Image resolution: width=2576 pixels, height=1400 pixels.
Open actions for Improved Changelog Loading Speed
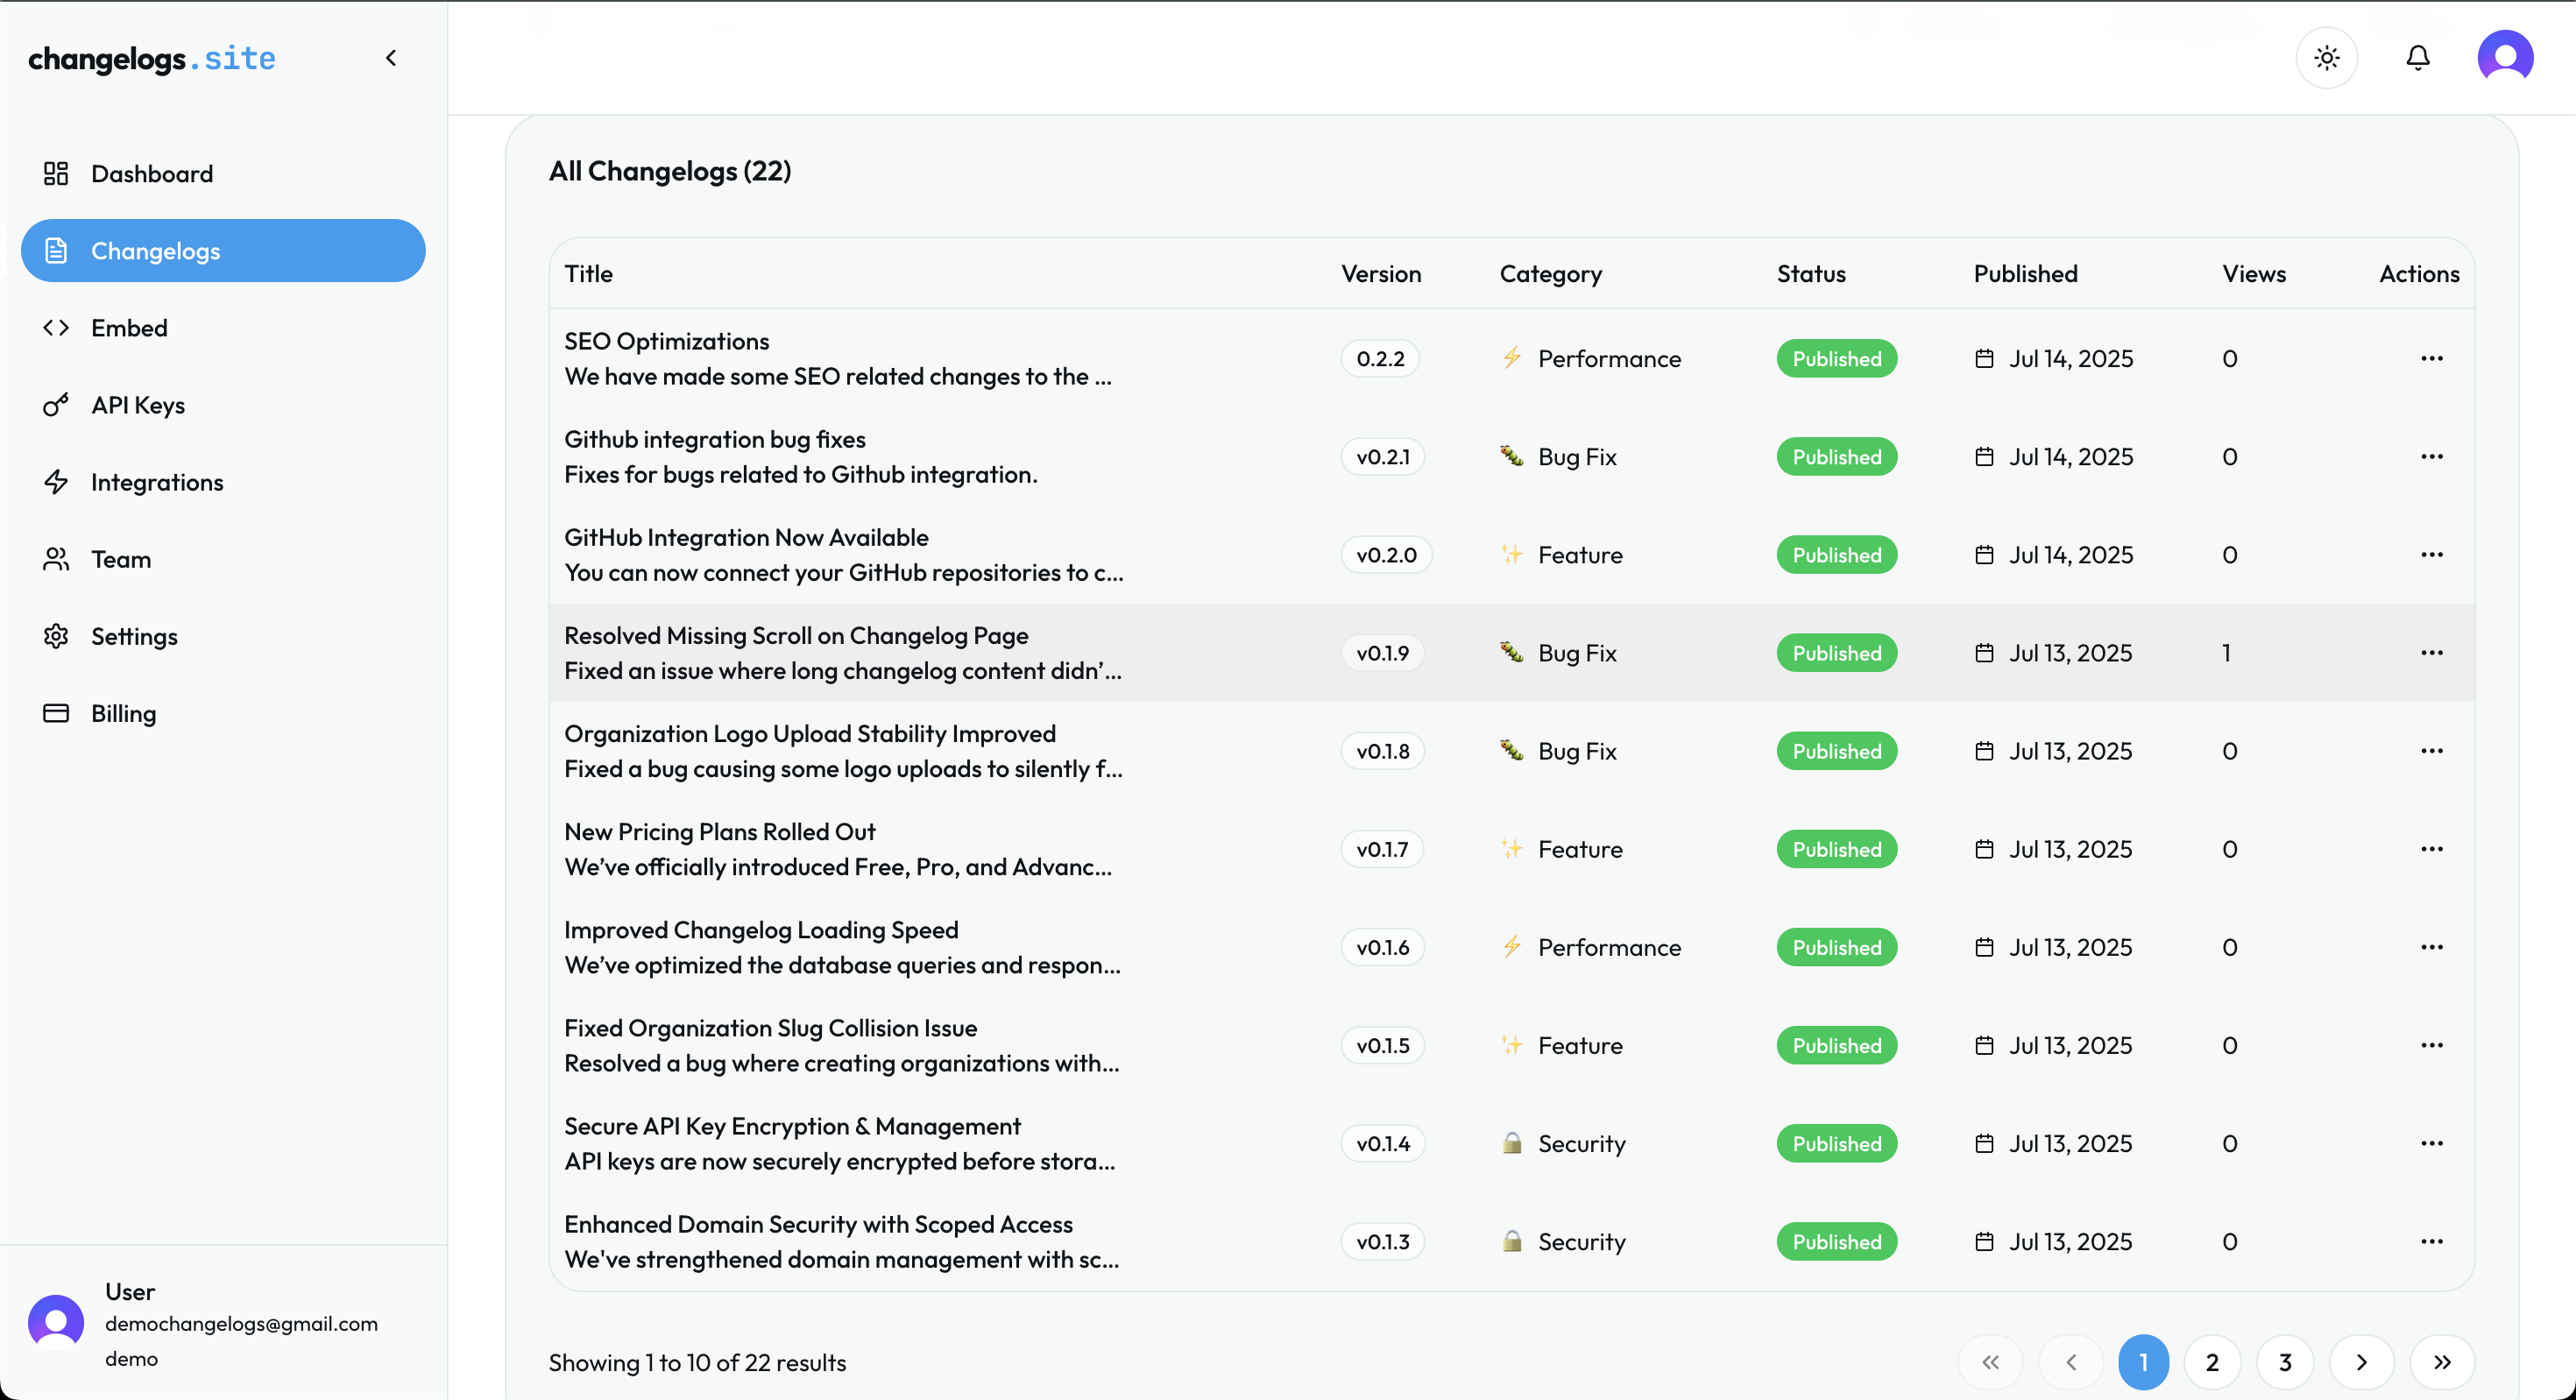pyautogui.click(x=2432, y=946)
